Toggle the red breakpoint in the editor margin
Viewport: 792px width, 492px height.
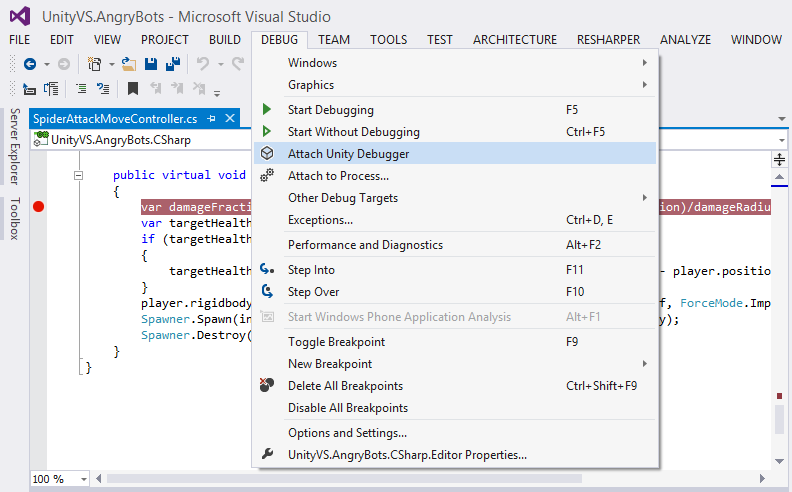click(x=38, y=207)
